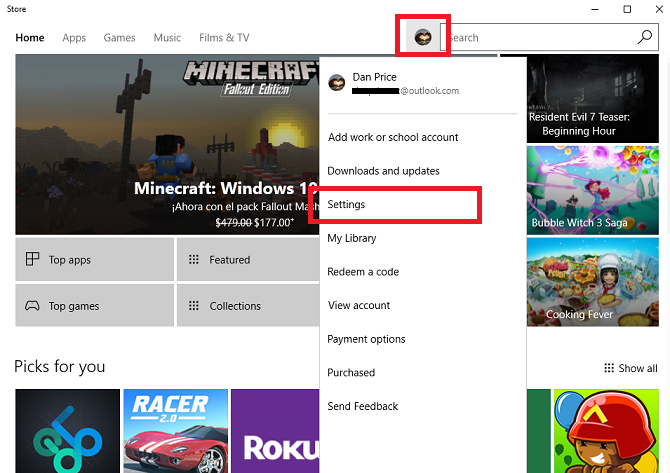Click the Collections dots icon

point(194,306)
